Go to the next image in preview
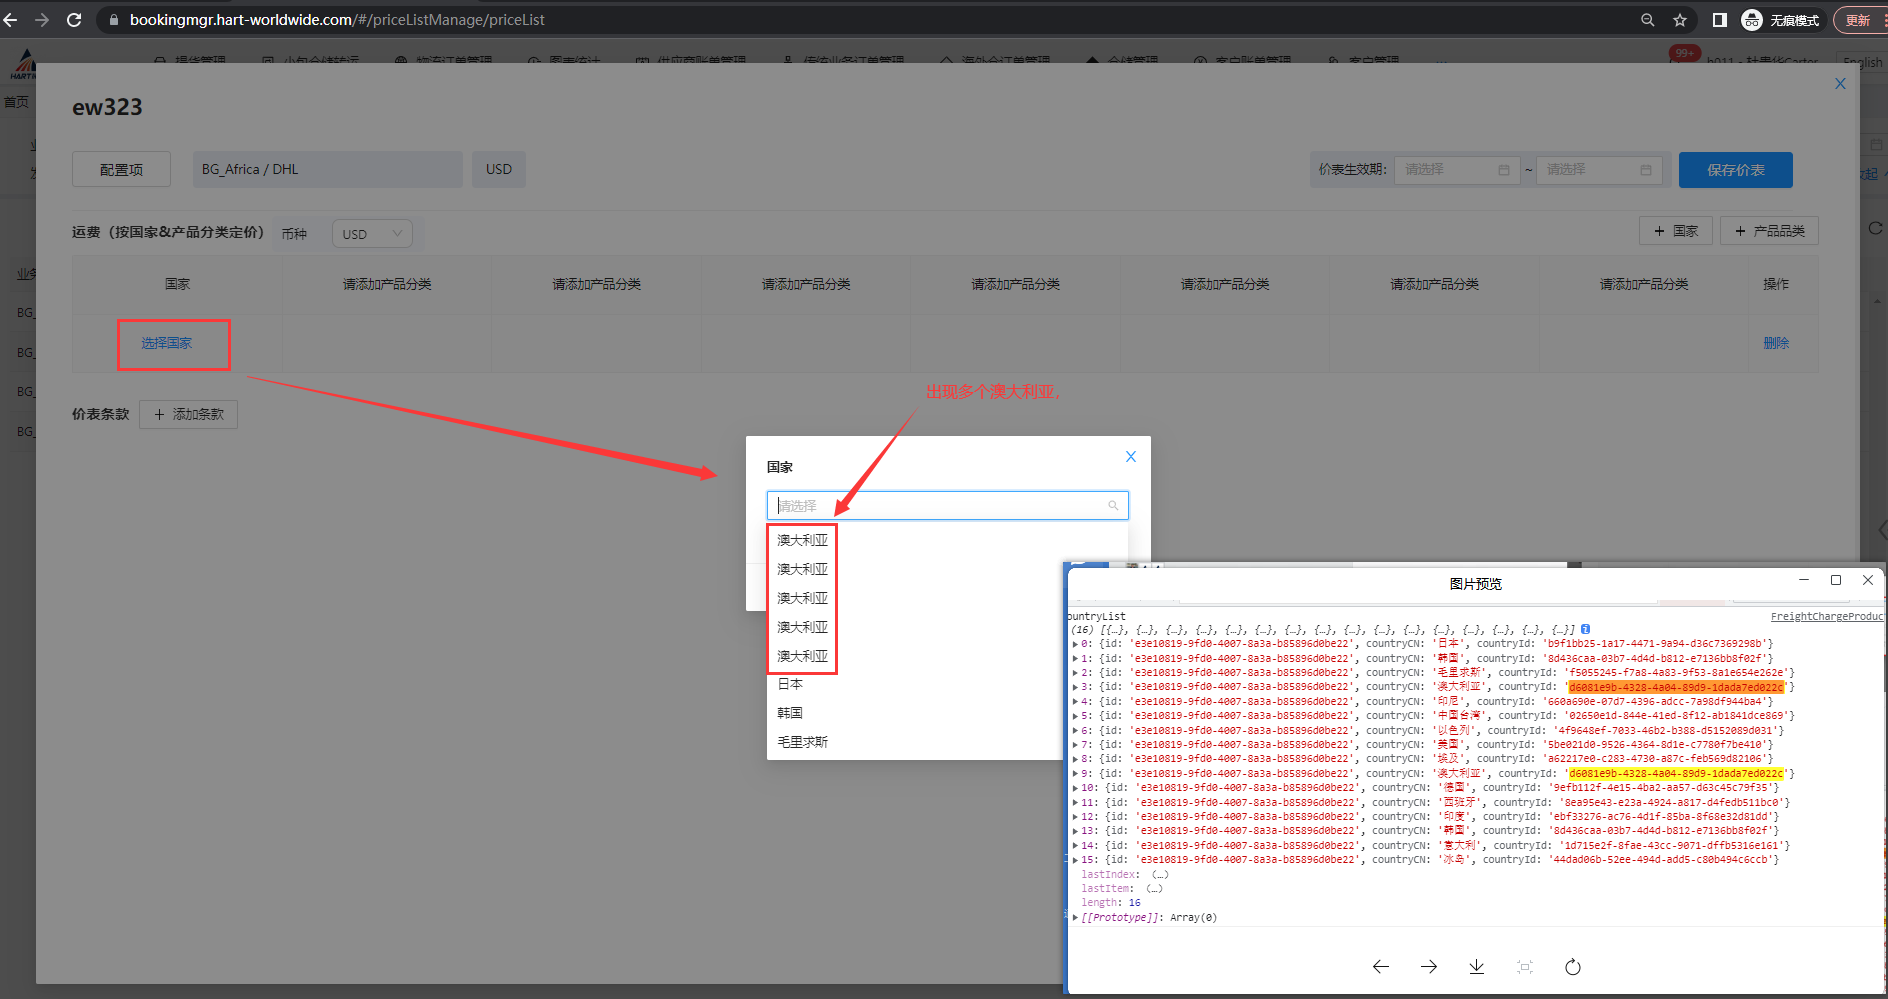 point(1428,966)
